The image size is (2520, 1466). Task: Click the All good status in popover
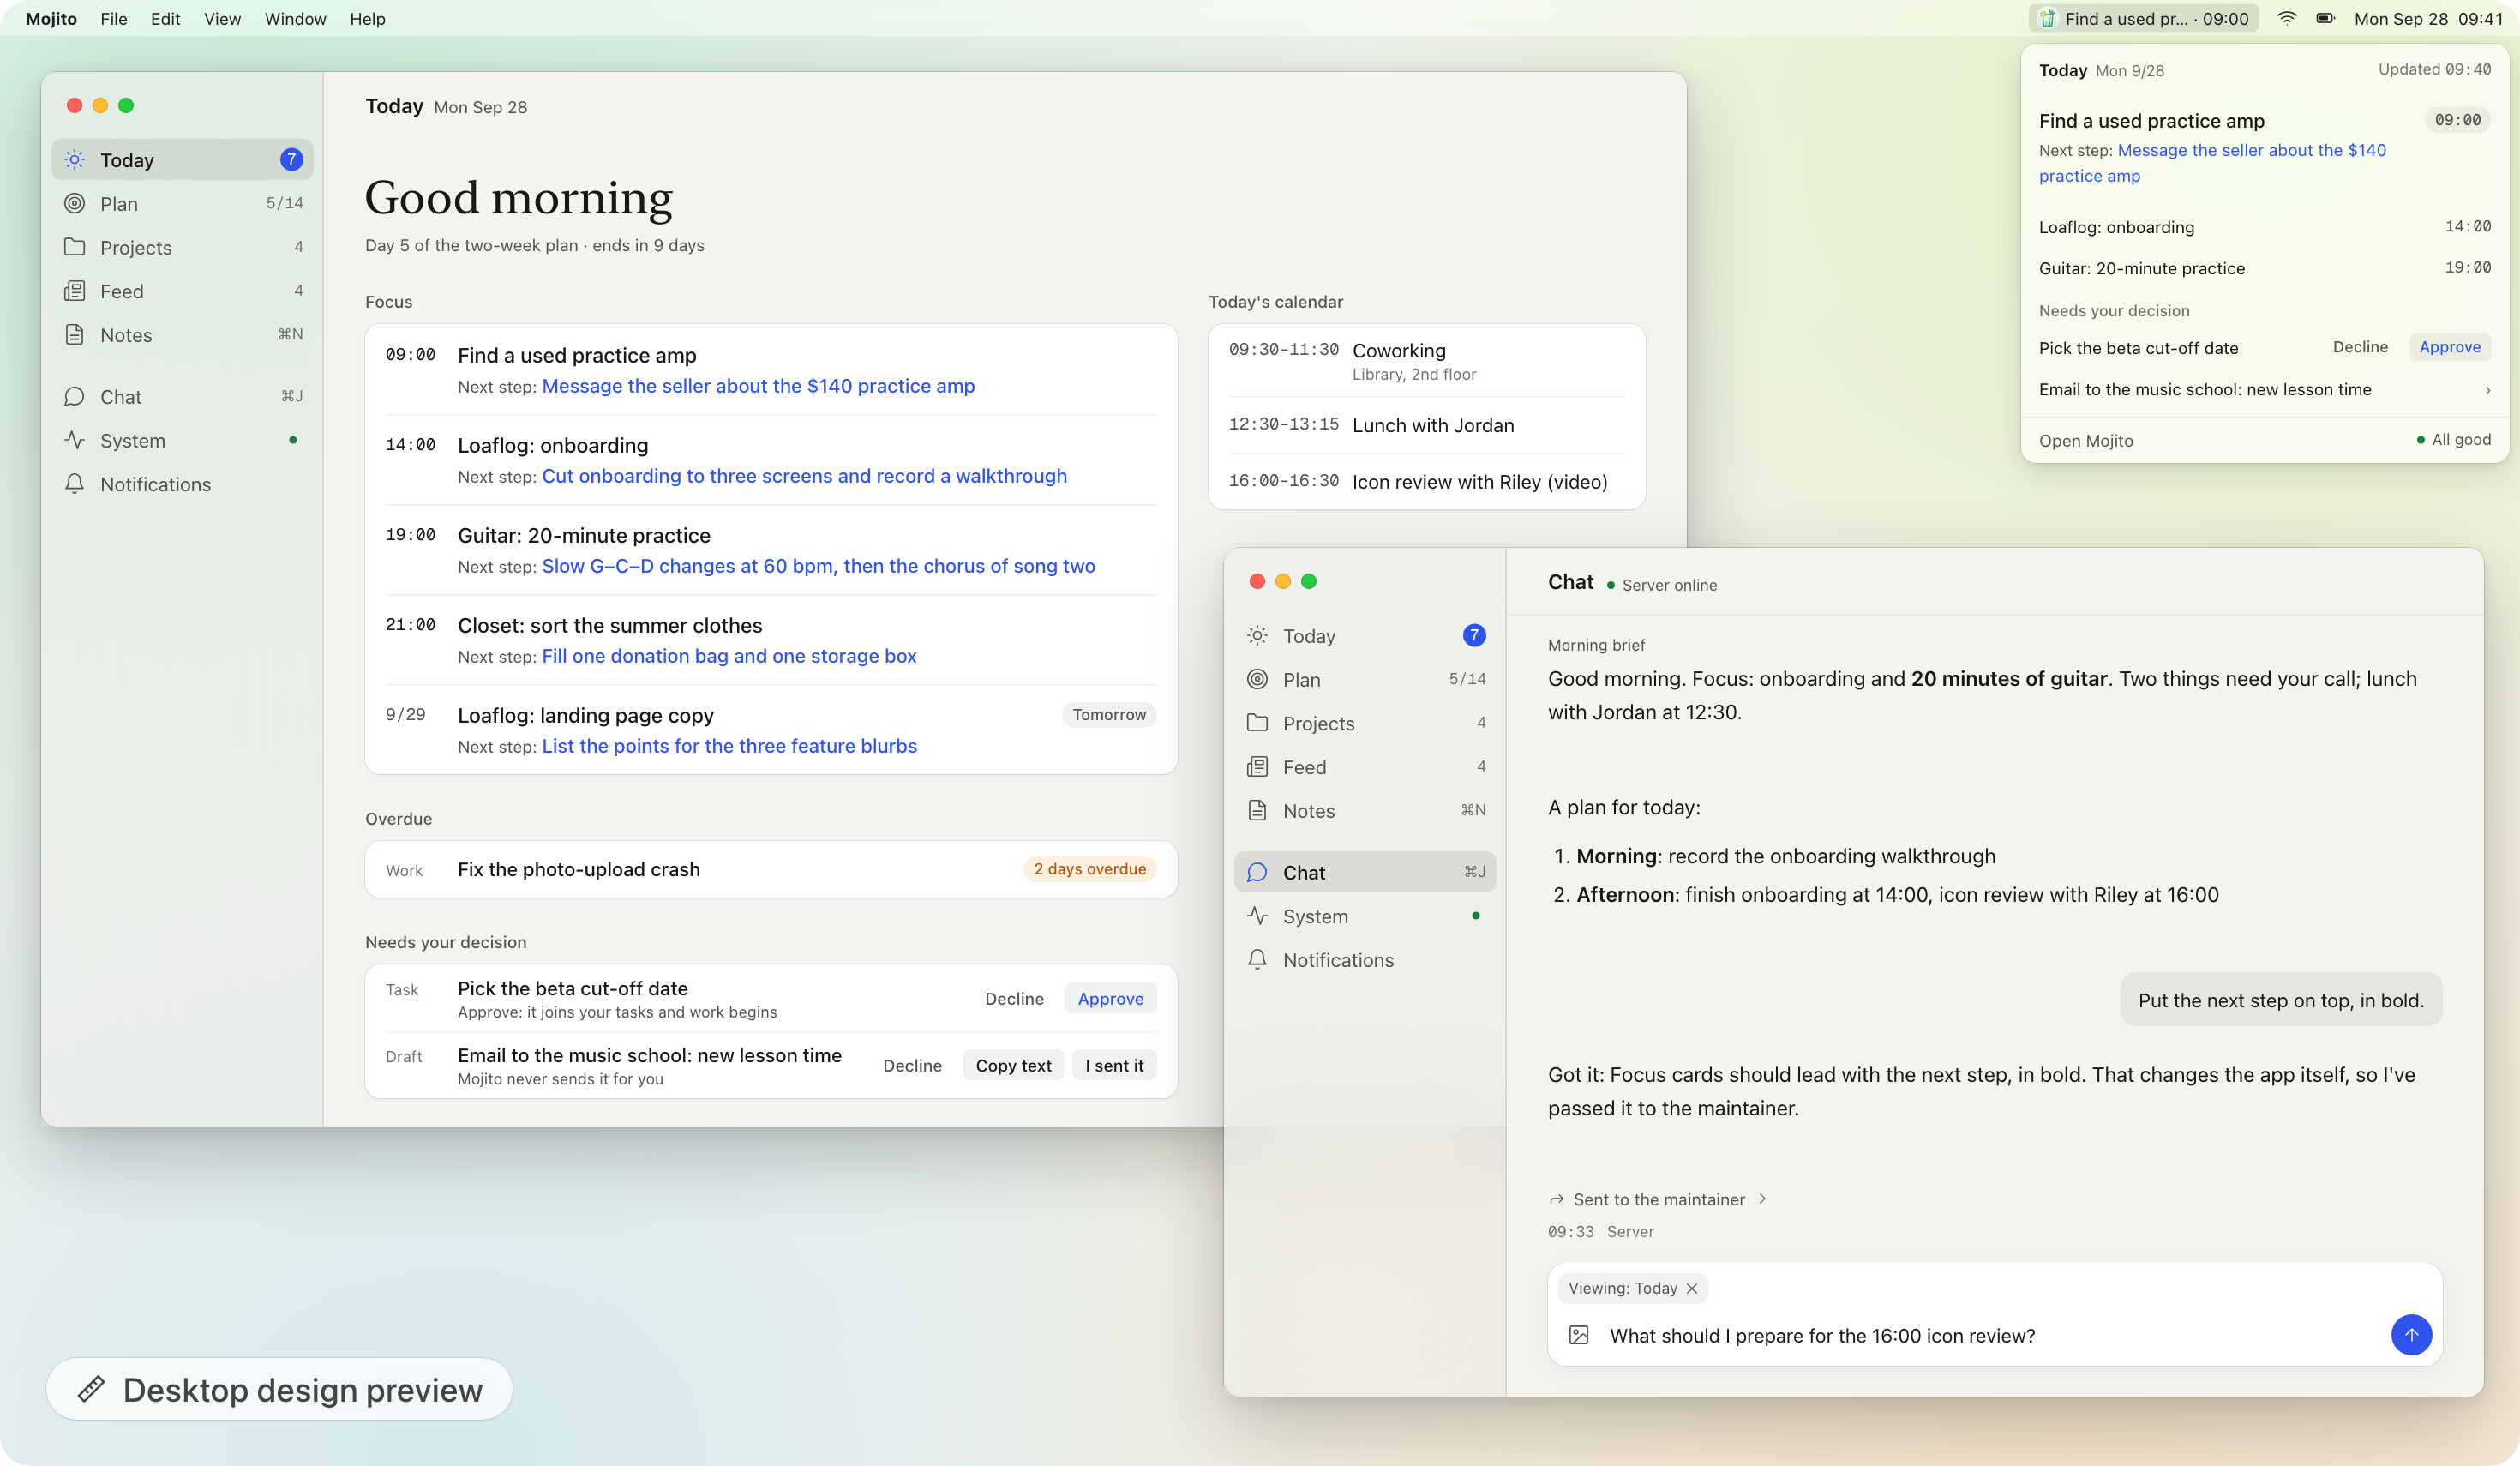pyautogui.click(x=2453, y=440)
